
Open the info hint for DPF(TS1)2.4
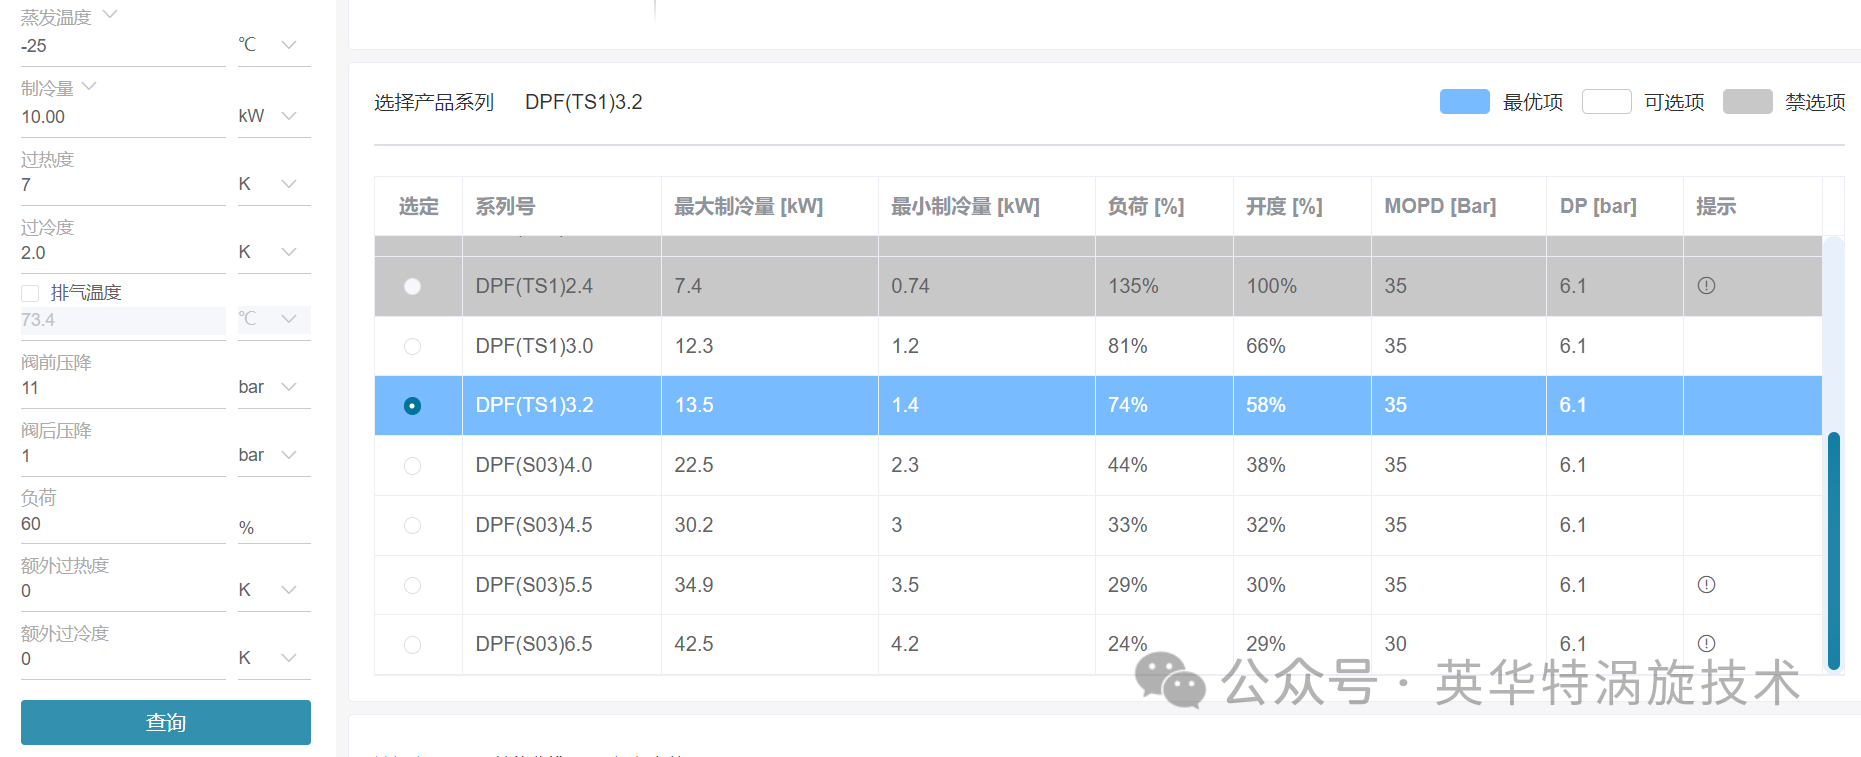1706,286
